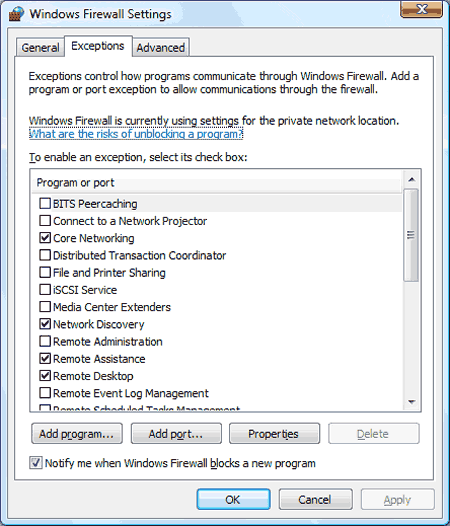Viewport: 450px width, 526px height.
Task: Click the scroll up arrow in program list
Action: click(x=411, y=180)
